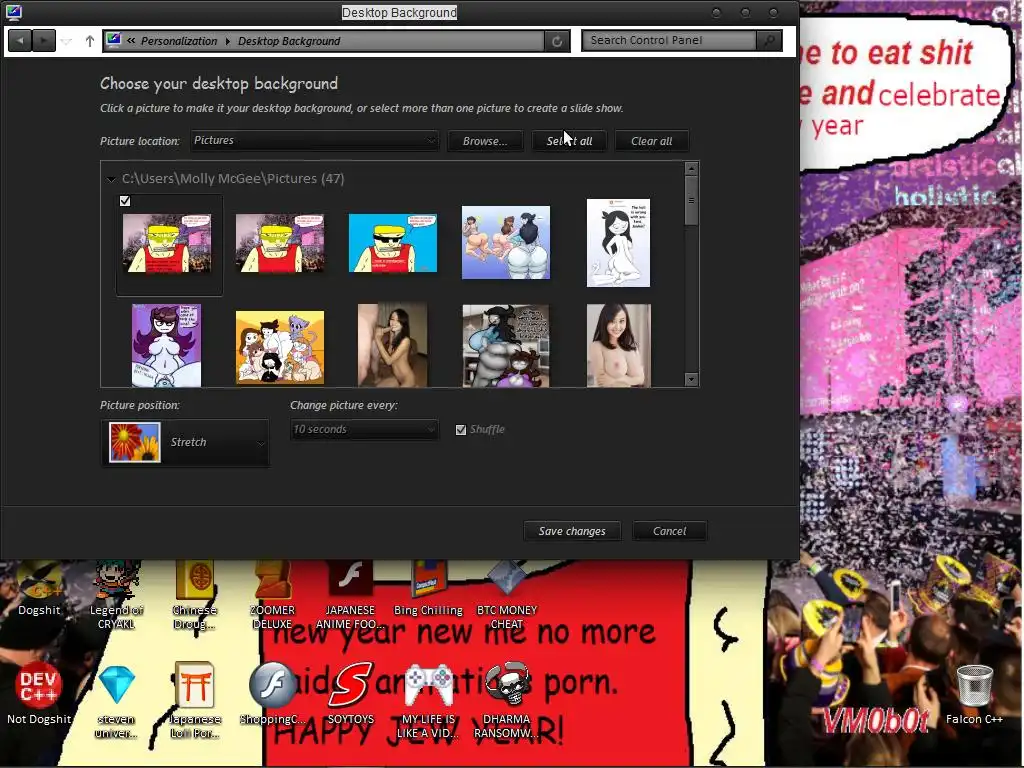Open the recent locations dropdown arrow

[x=66, y=42]
